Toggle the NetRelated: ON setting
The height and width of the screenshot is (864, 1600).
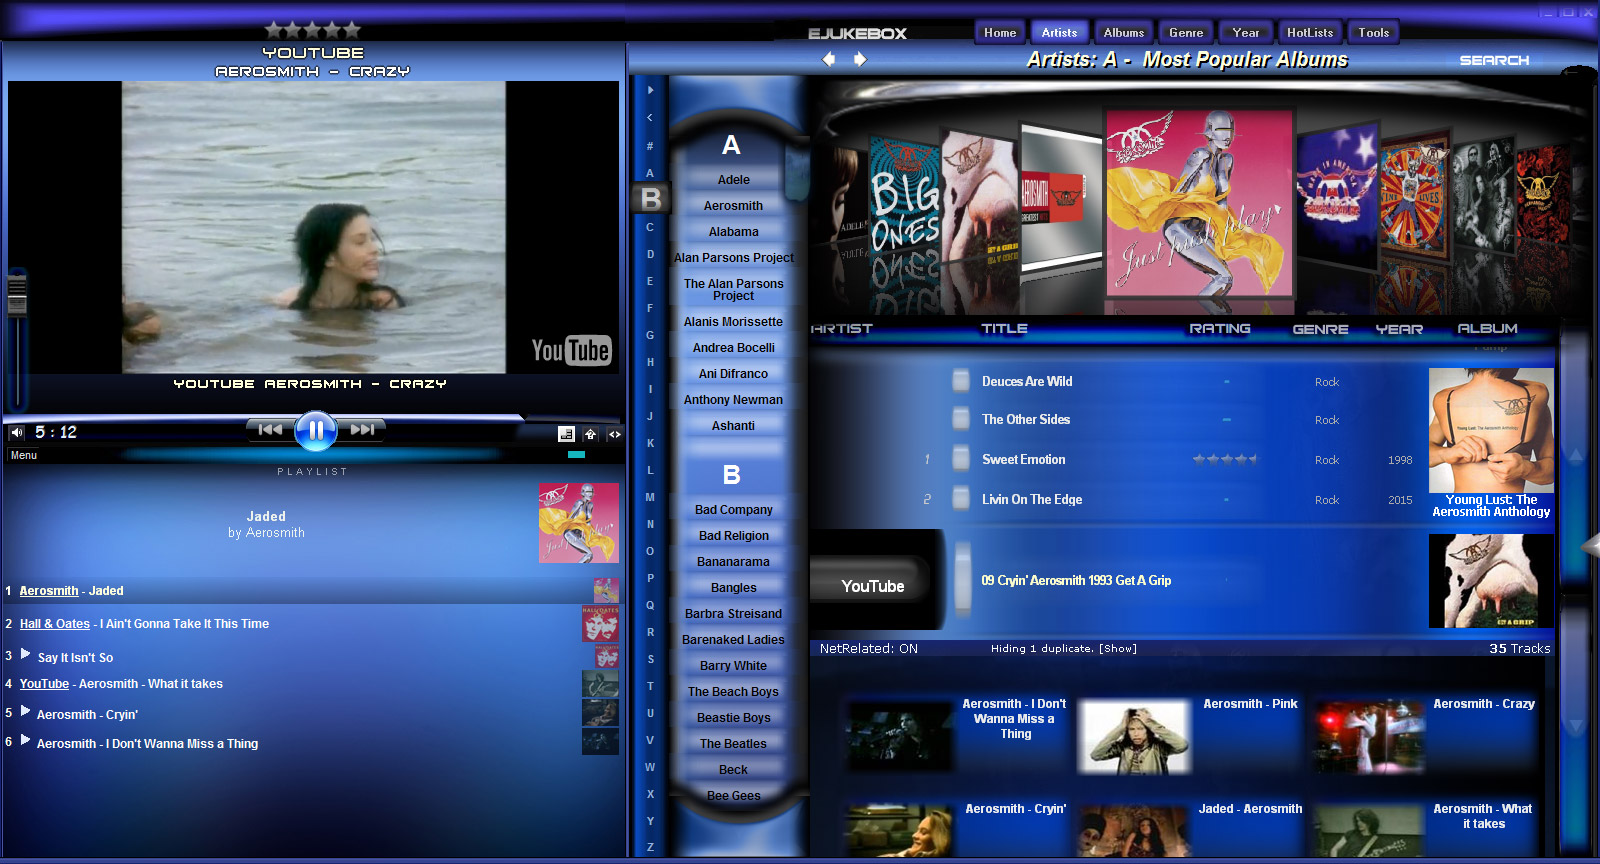pos(869,648)
